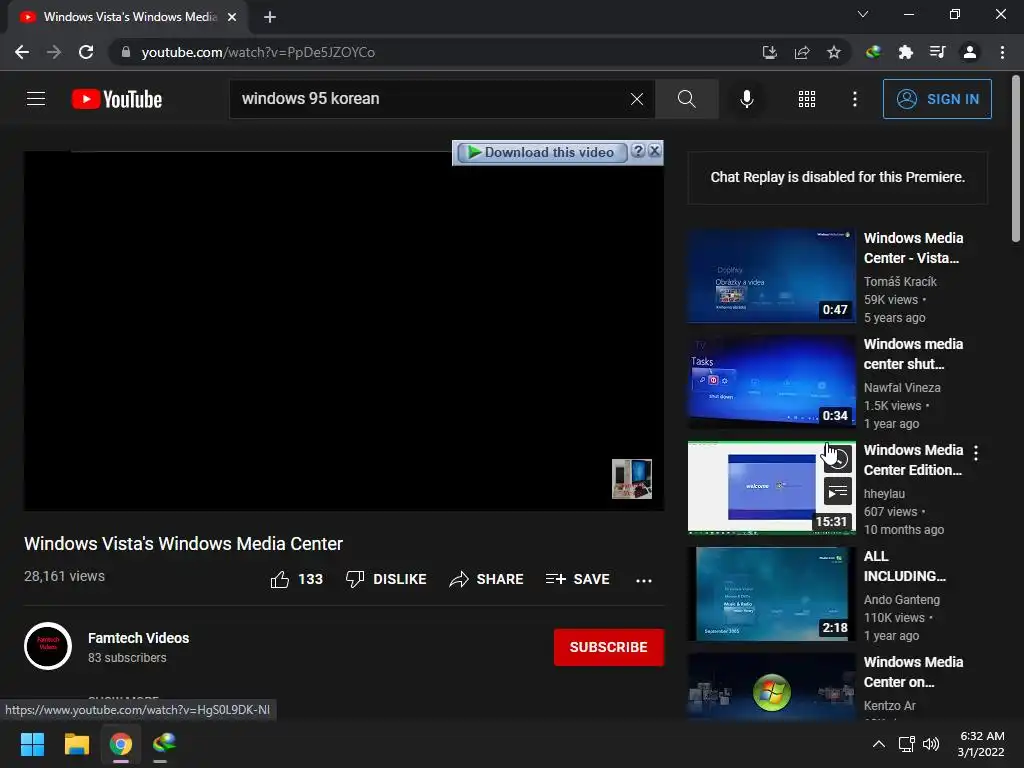Click Download this video button

tap(541, 153)
